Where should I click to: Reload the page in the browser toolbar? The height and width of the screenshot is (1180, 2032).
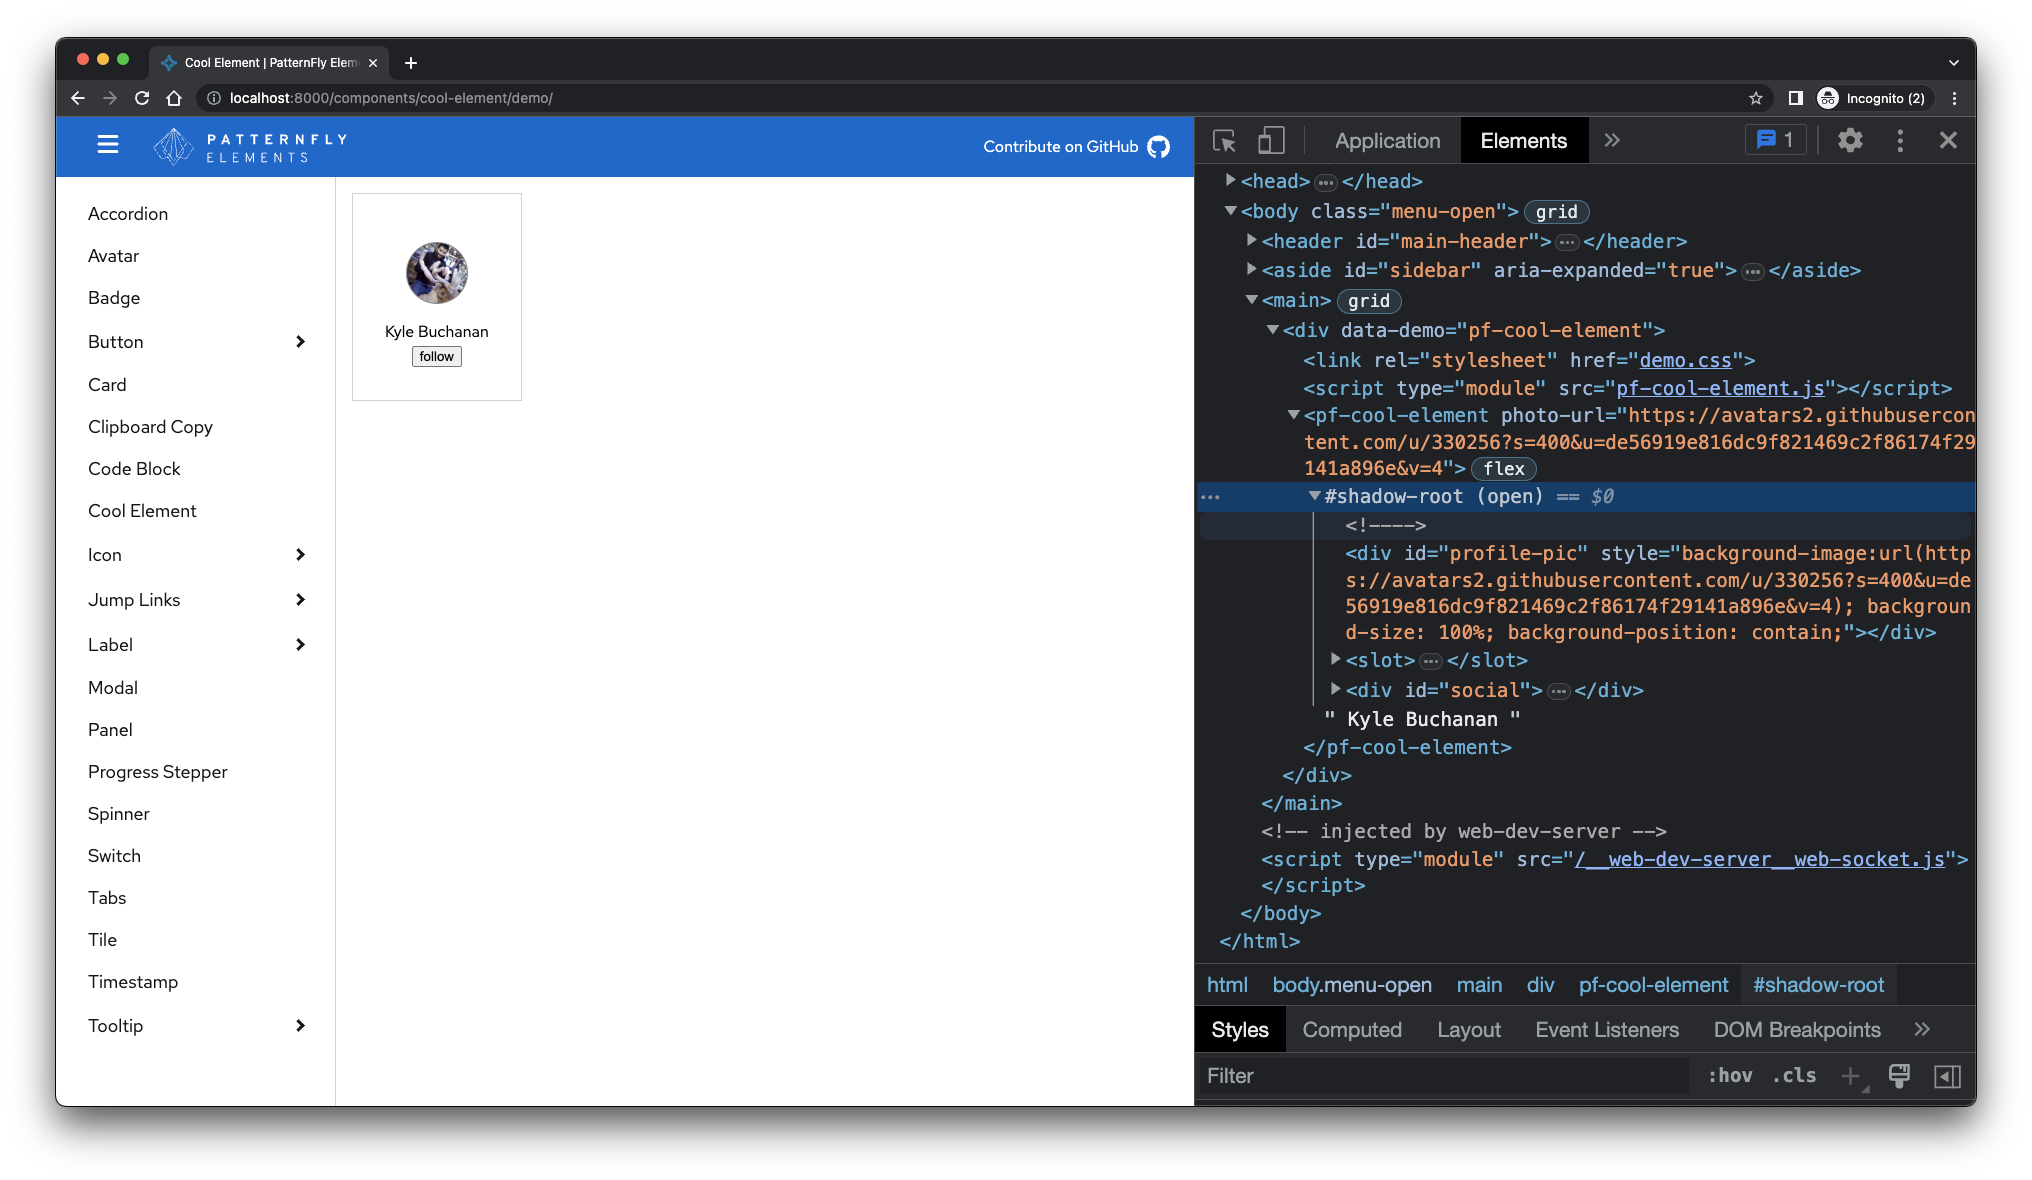(142, 98)
